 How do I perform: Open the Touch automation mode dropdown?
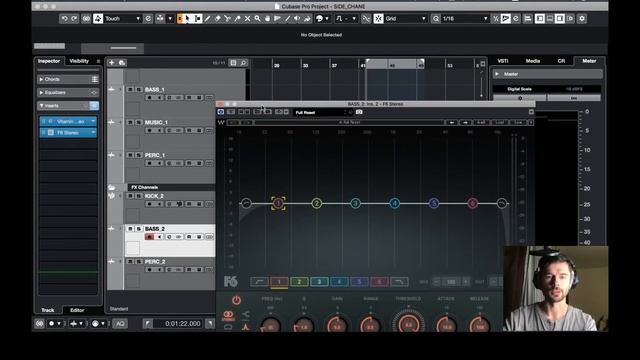pos(122,19)
